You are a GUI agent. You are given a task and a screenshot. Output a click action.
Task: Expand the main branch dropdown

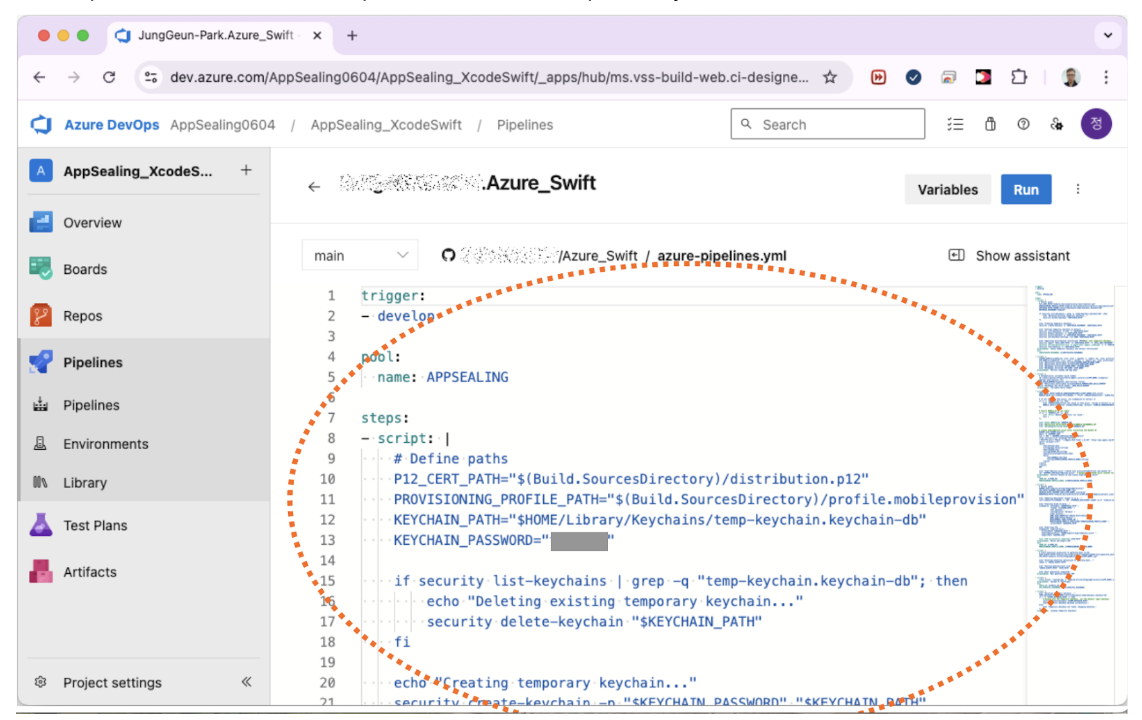coord(360,256)
